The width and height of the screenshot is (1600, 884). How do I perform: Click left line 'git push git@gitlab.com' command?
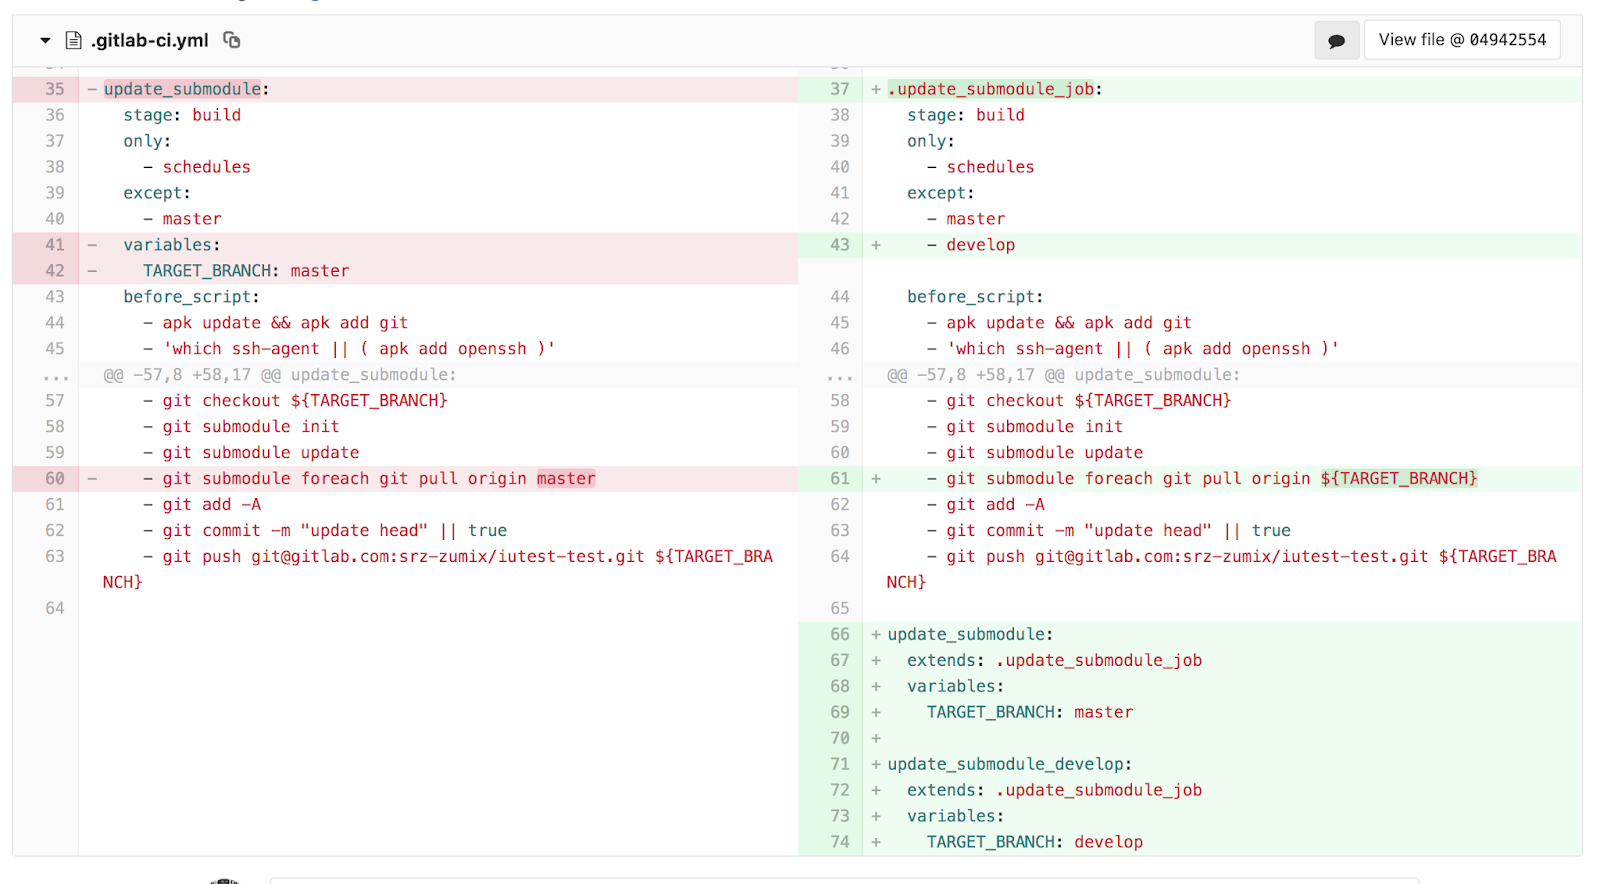click(439, 570)
